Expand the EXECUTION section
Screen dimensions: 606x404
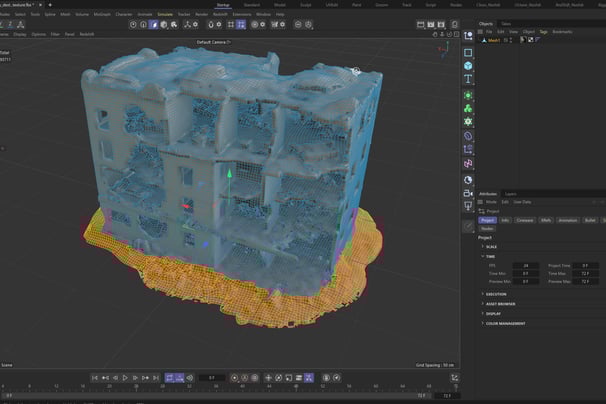(x=494, y=294)
